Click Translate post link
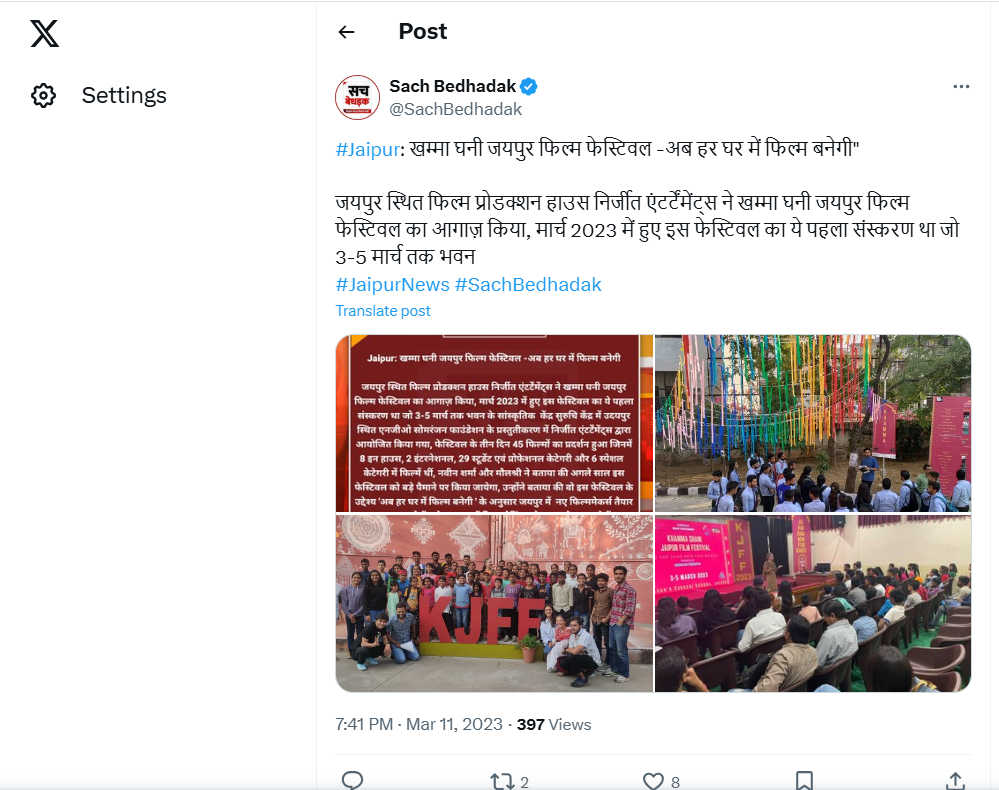999x790 pixels. coord(383,311)
